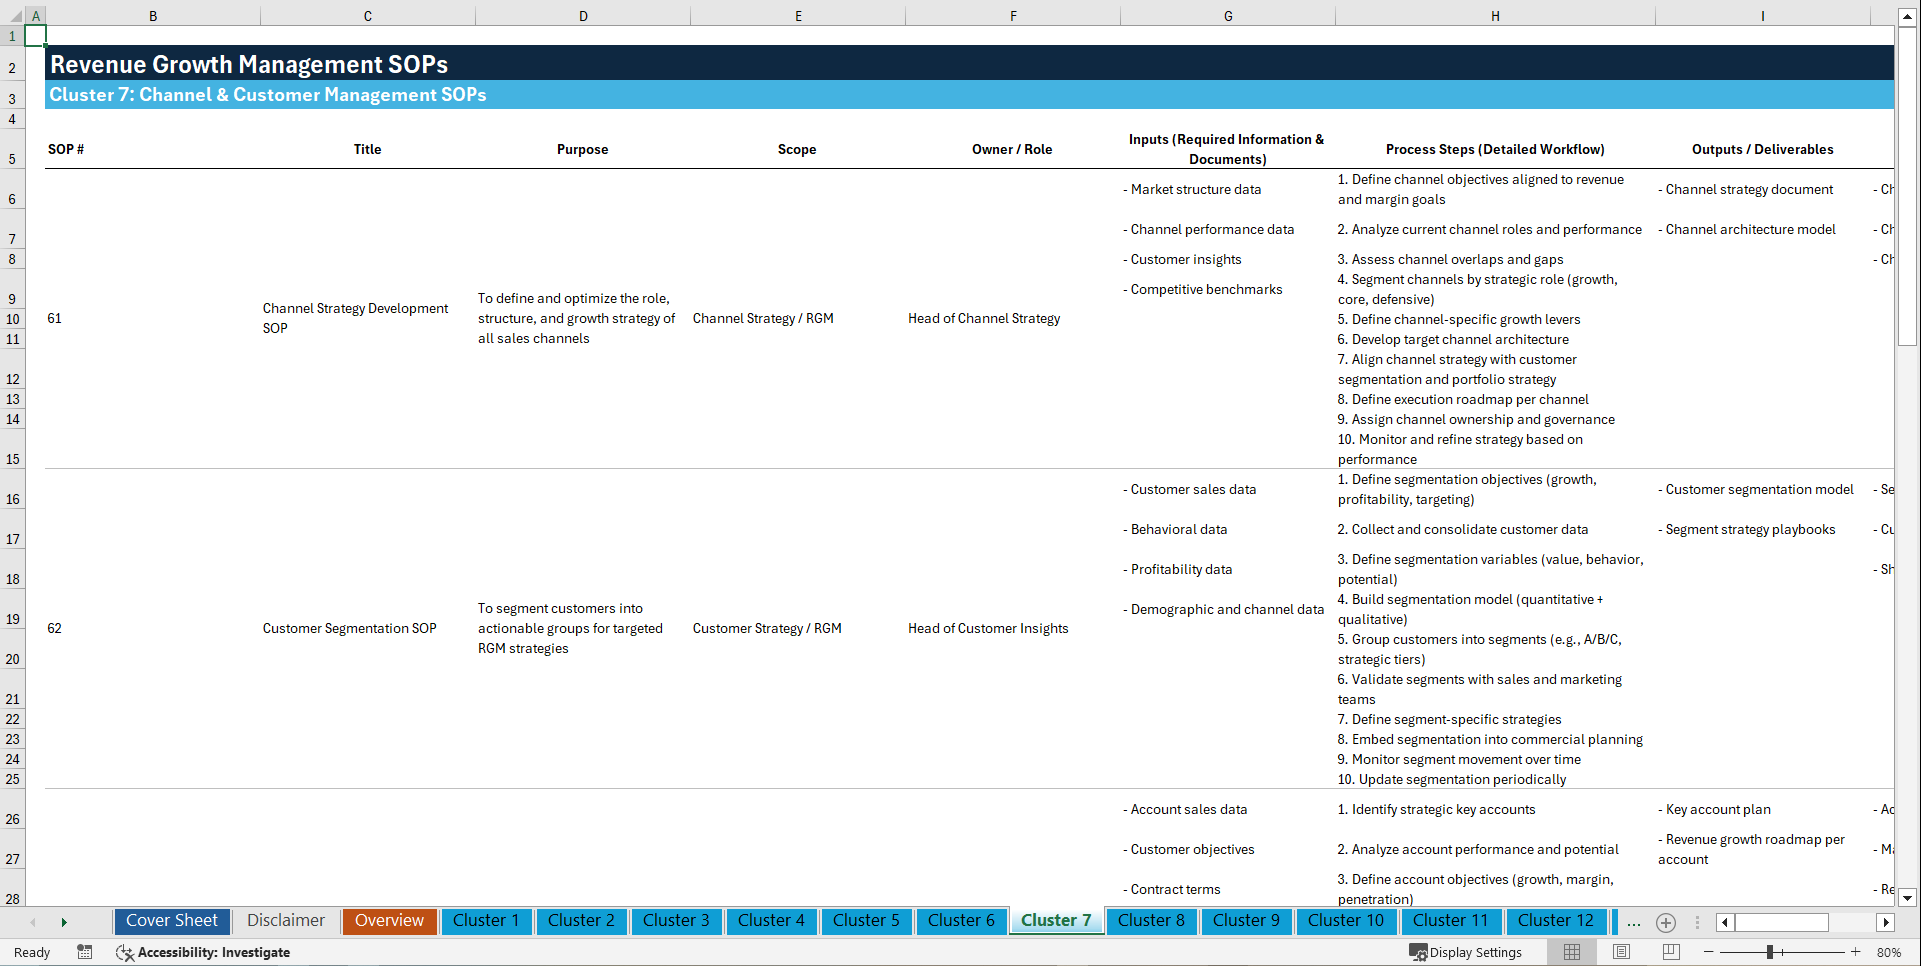Open Page Layout view from the status bar
This screenshot has width=1921, height=966.
tap(1621, 952)
